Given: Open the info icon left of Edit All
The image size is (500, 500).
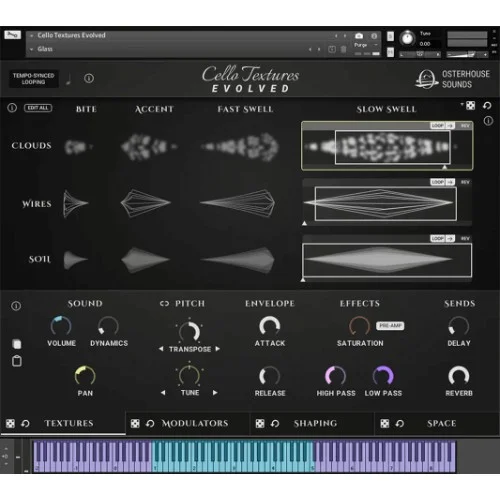Looking at the screenshot, I should [x=12, y=108].
